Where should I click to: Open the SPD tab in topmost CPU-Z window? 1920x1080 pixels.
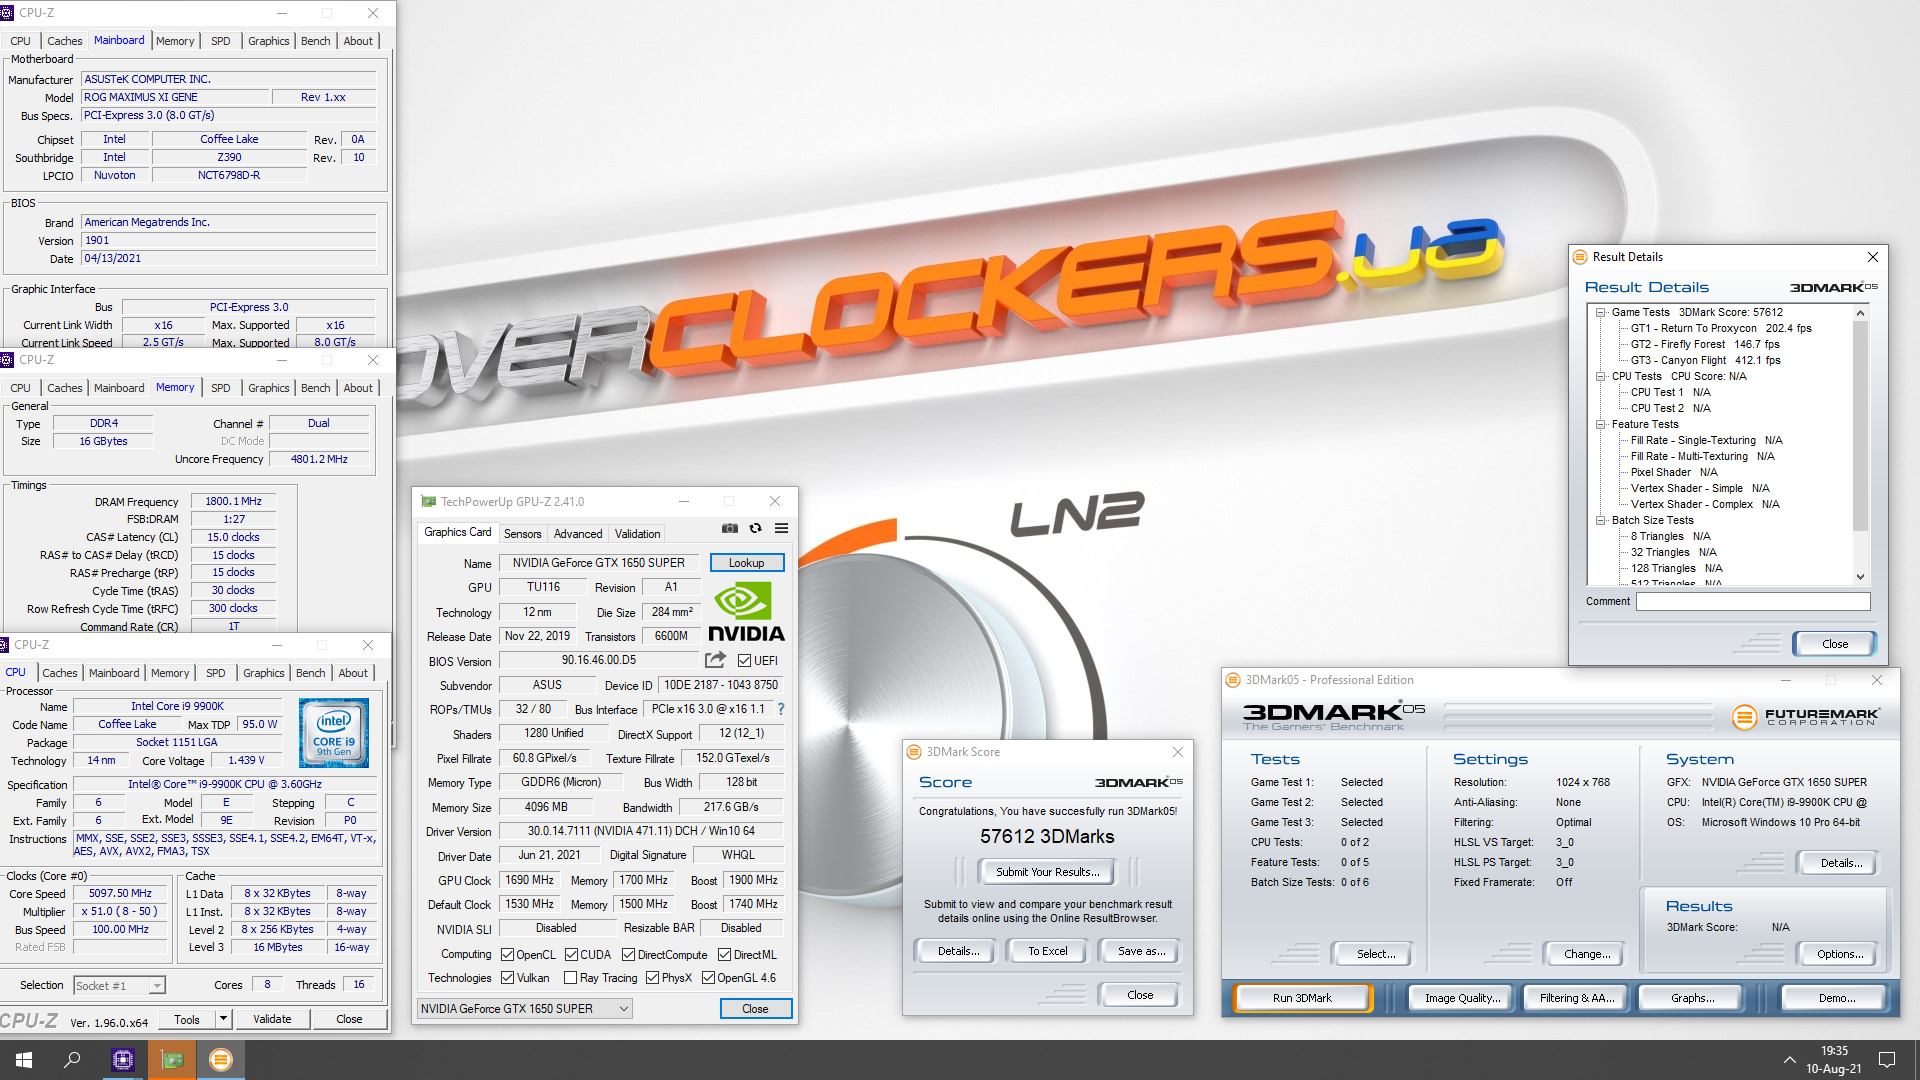point(220,41)
